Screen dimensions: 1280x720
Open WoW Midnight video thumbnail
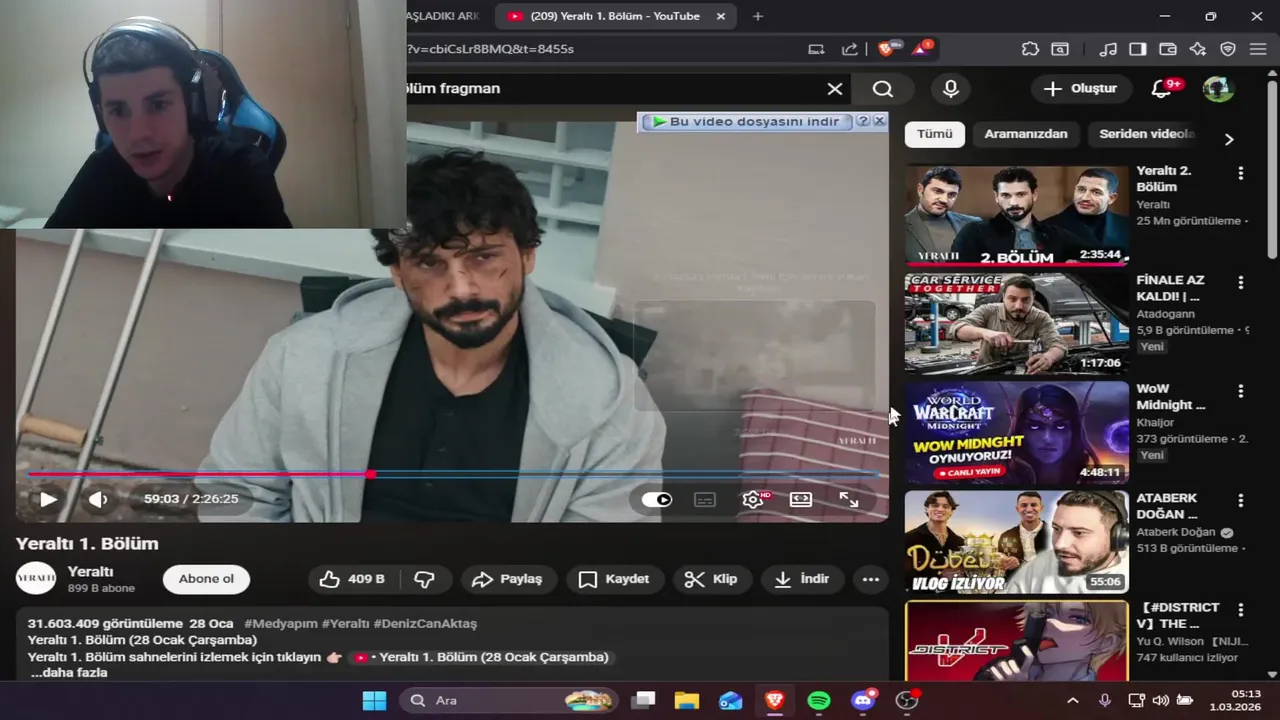(x=1016, y=433)
